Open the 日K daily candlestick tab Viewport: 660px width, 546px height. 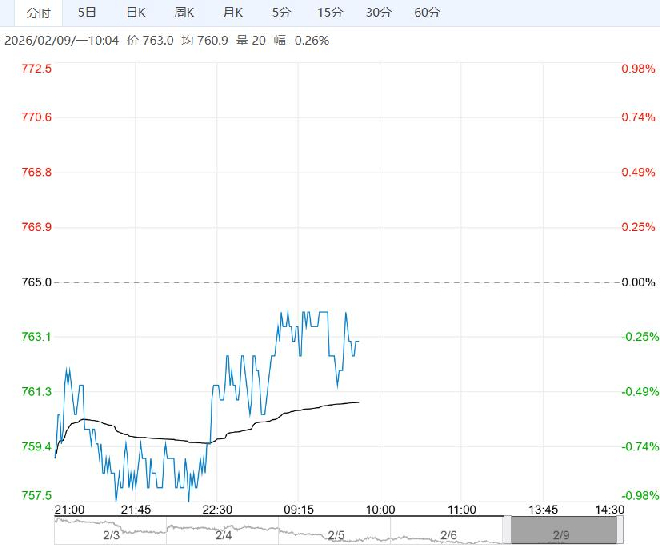[135, 13]
